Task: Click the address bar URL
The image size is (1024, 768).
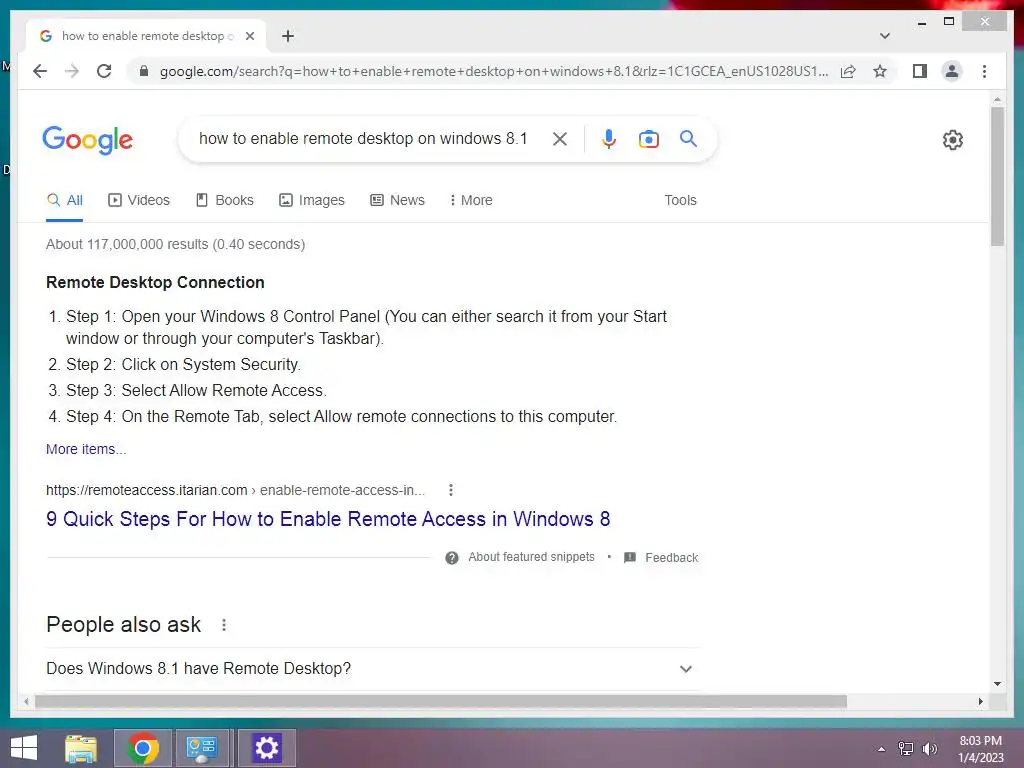Action: pos(494,71)
